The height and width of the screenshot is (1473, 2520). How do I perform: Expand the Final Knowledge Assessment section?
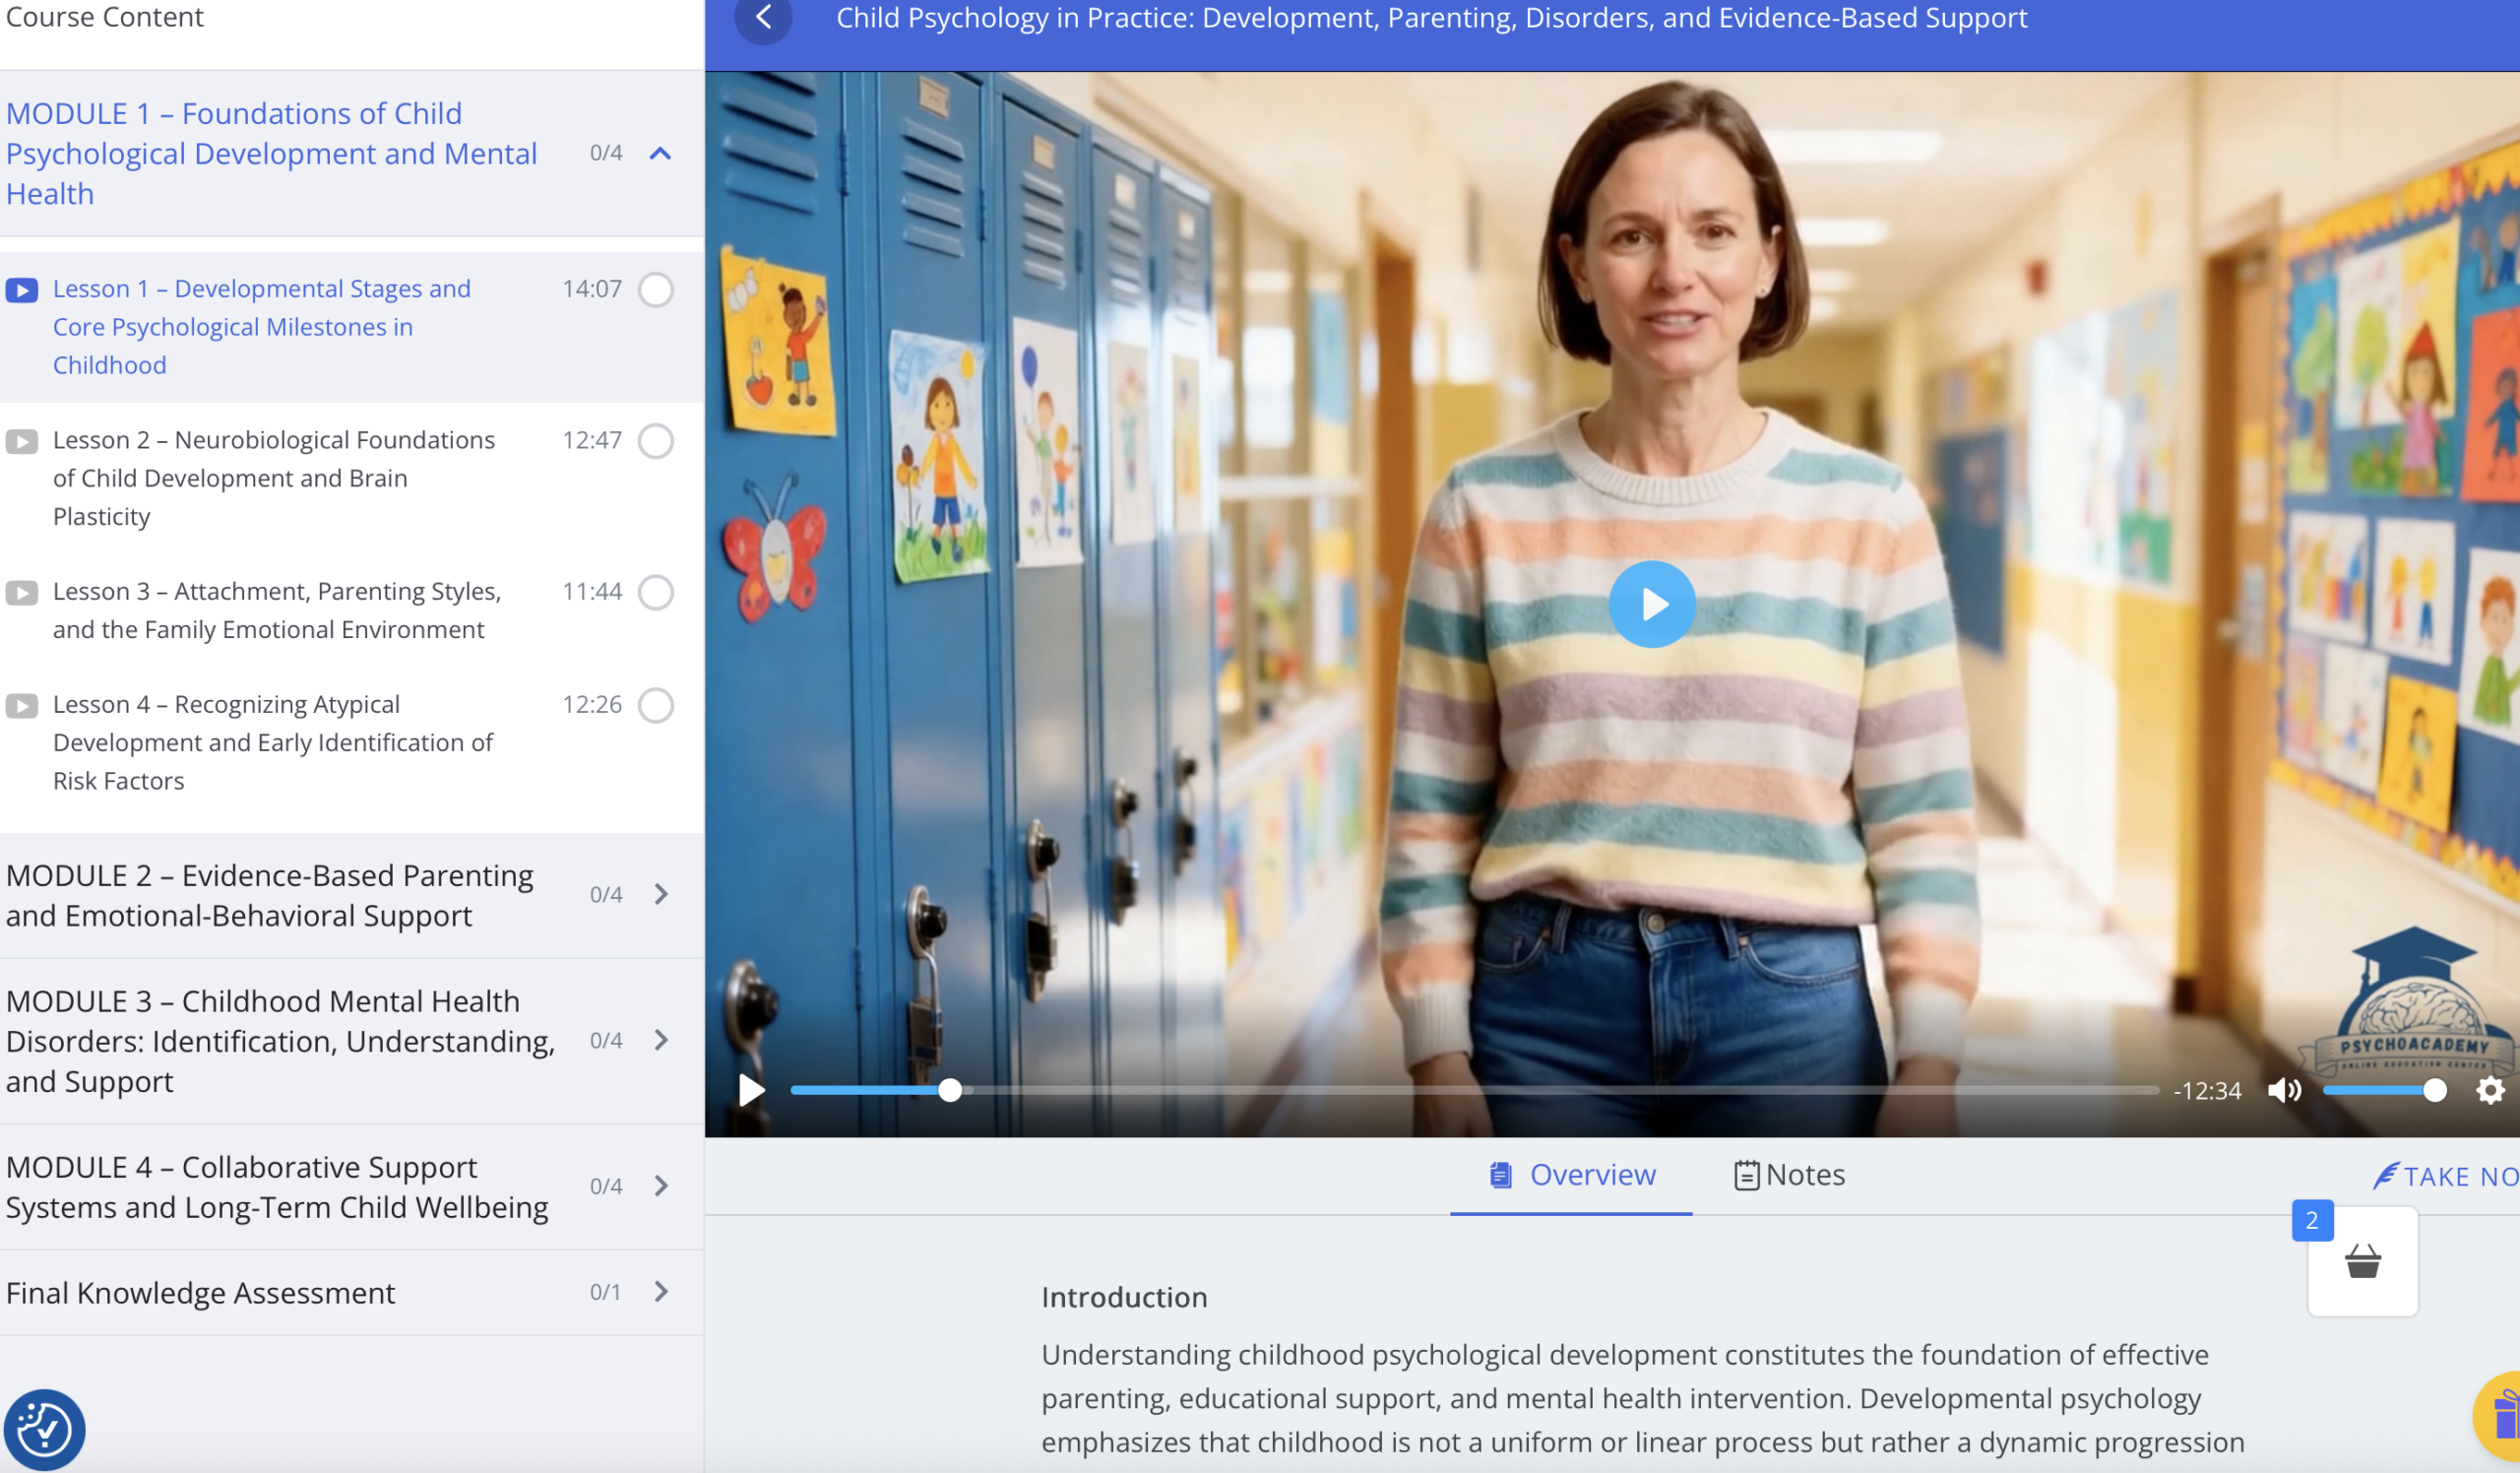click(x=661, y=1292)
